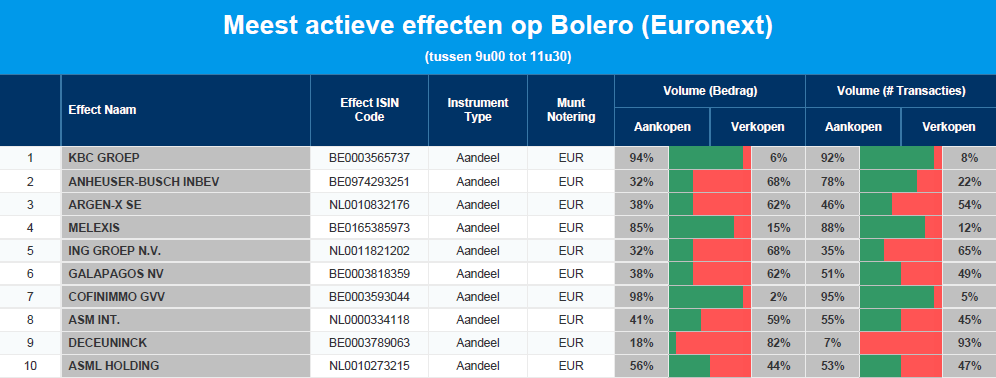The width and height of the screenshot is (996, 378).
Task: Open ARGEN-X SE effect entry
Action: point(106,205)
